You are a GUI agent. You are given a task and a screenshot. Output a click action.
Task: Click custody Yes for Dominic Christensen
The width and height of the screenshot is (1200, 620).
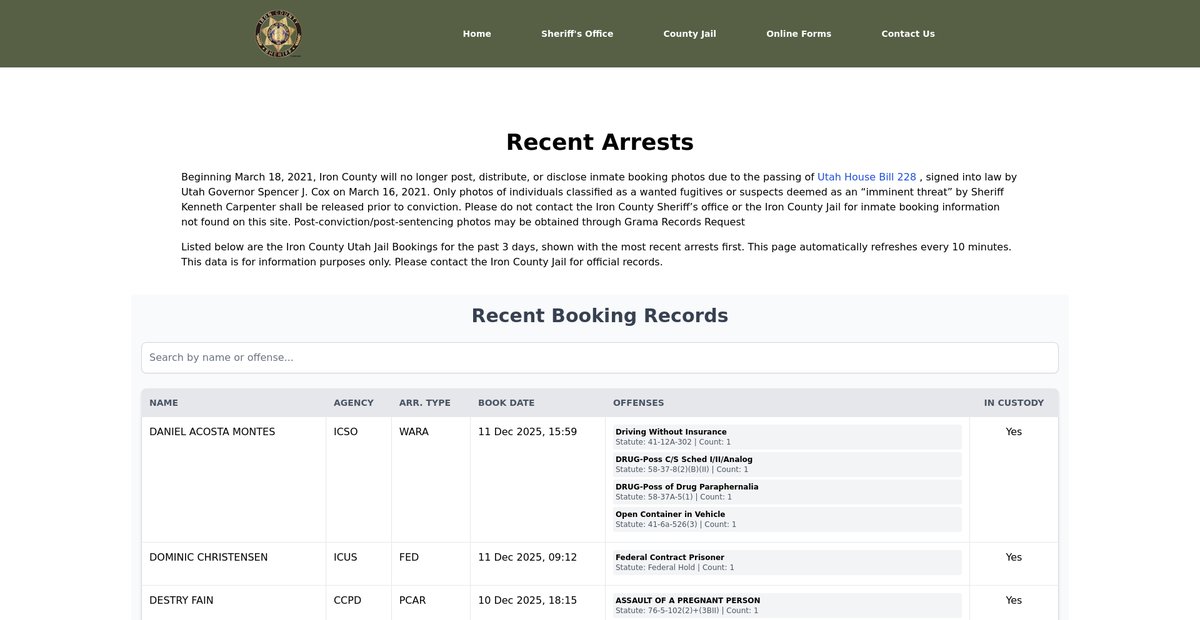(1014, 557)
